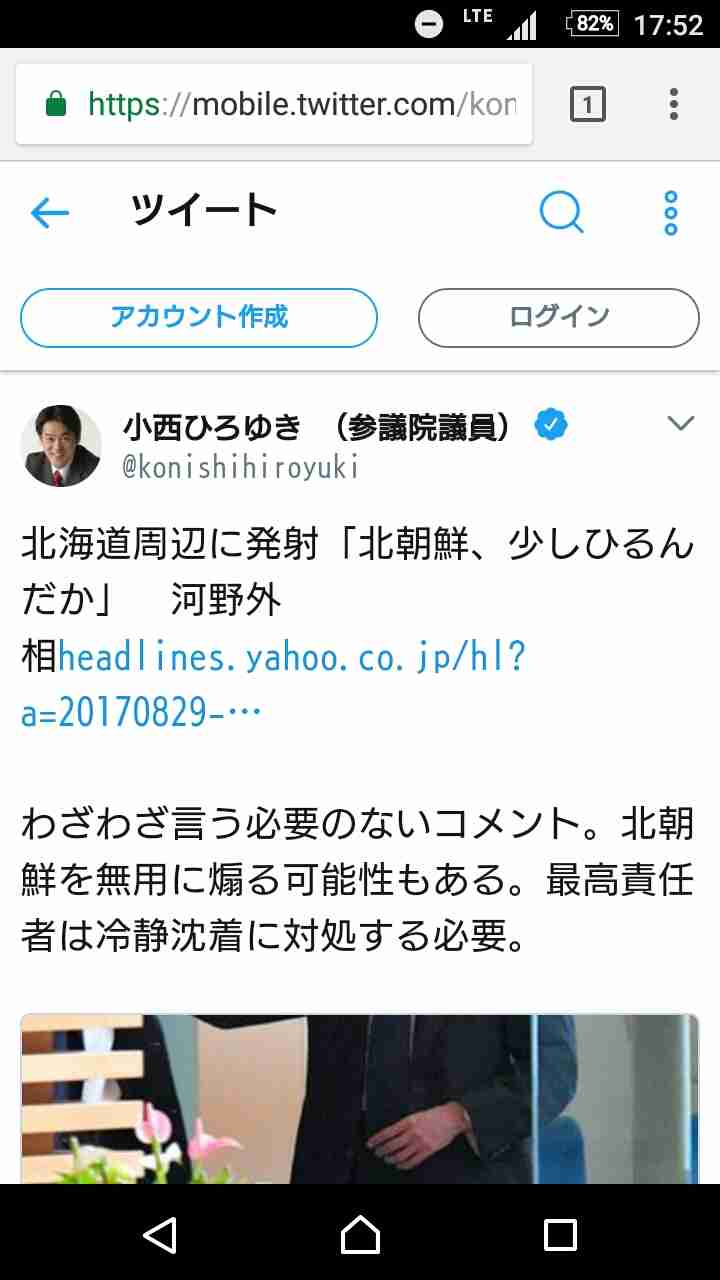Tap the back arrow next to ツイート
This screenshot has height=1280, width=720.
click(x=50, y=212)
